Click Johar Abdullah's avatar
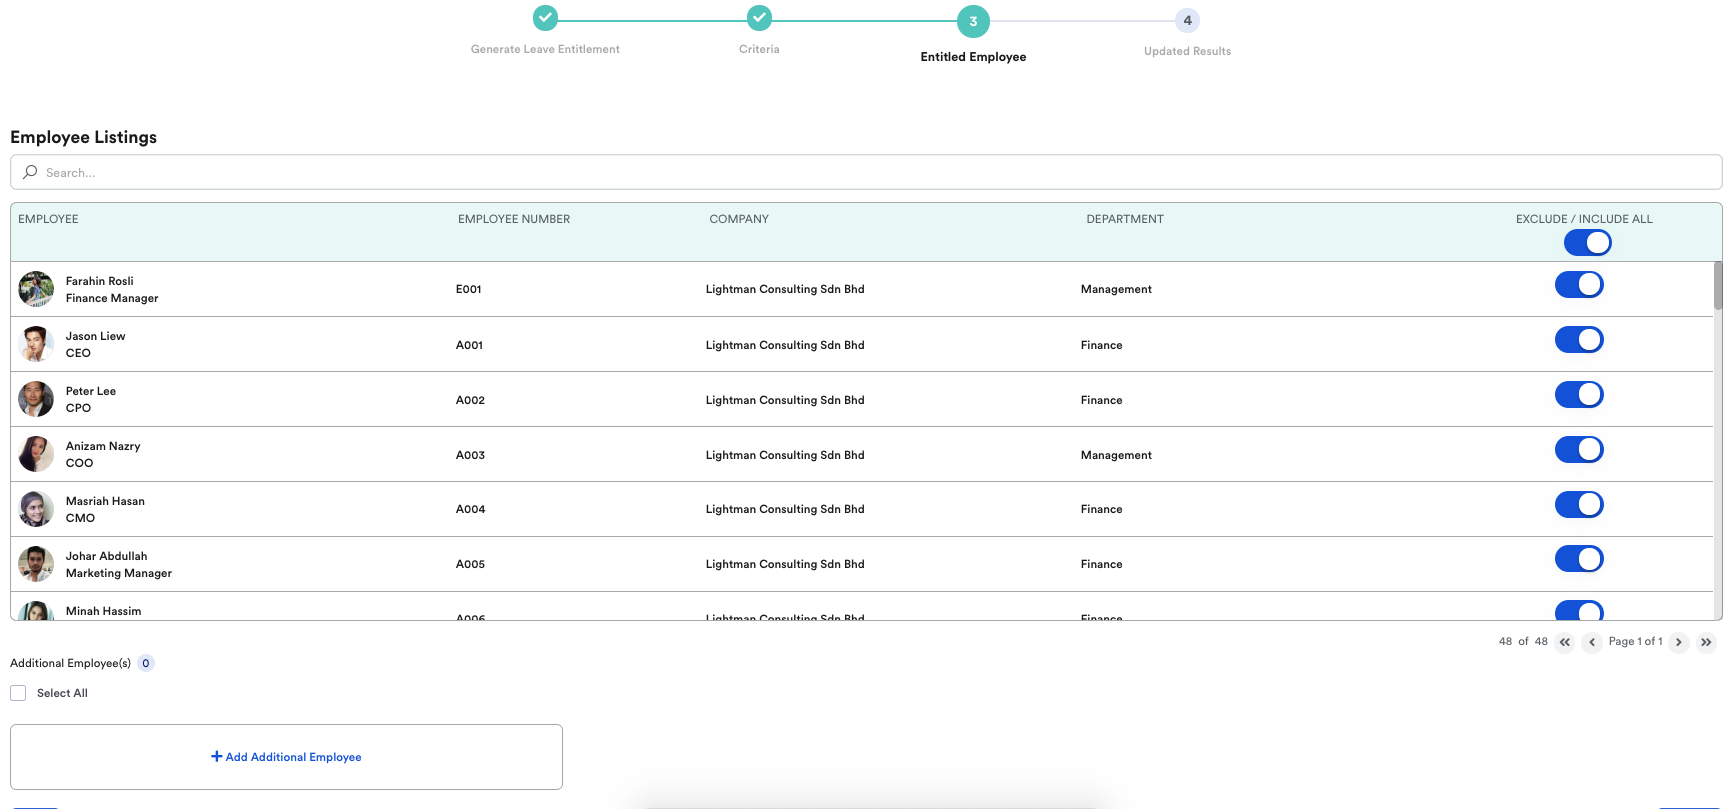Screen dimensions: 1735x809 [36, 564]
